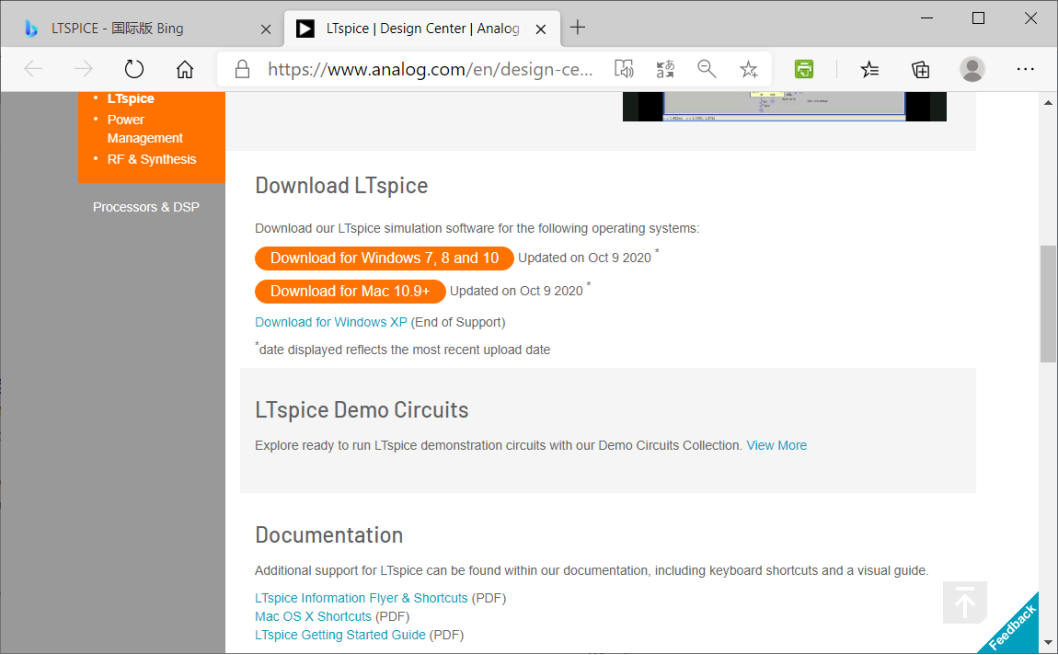This screenshot has height=655, width=1058.
Task: Click the Download LTspice heading
Action: (x=341, y=186)
